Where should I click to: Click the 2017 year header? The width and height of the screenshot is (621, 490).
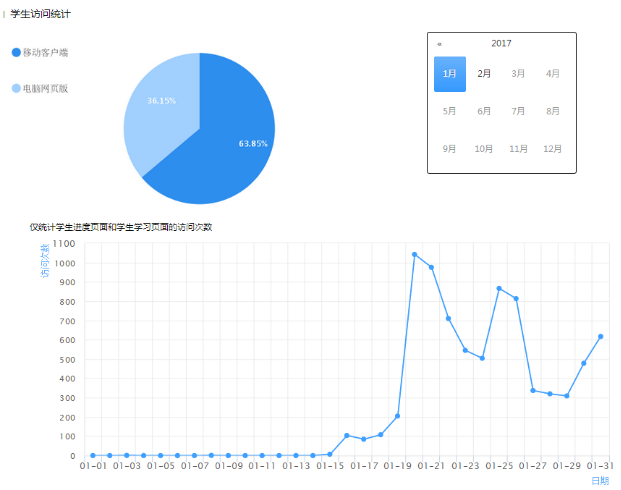[501, 44]
